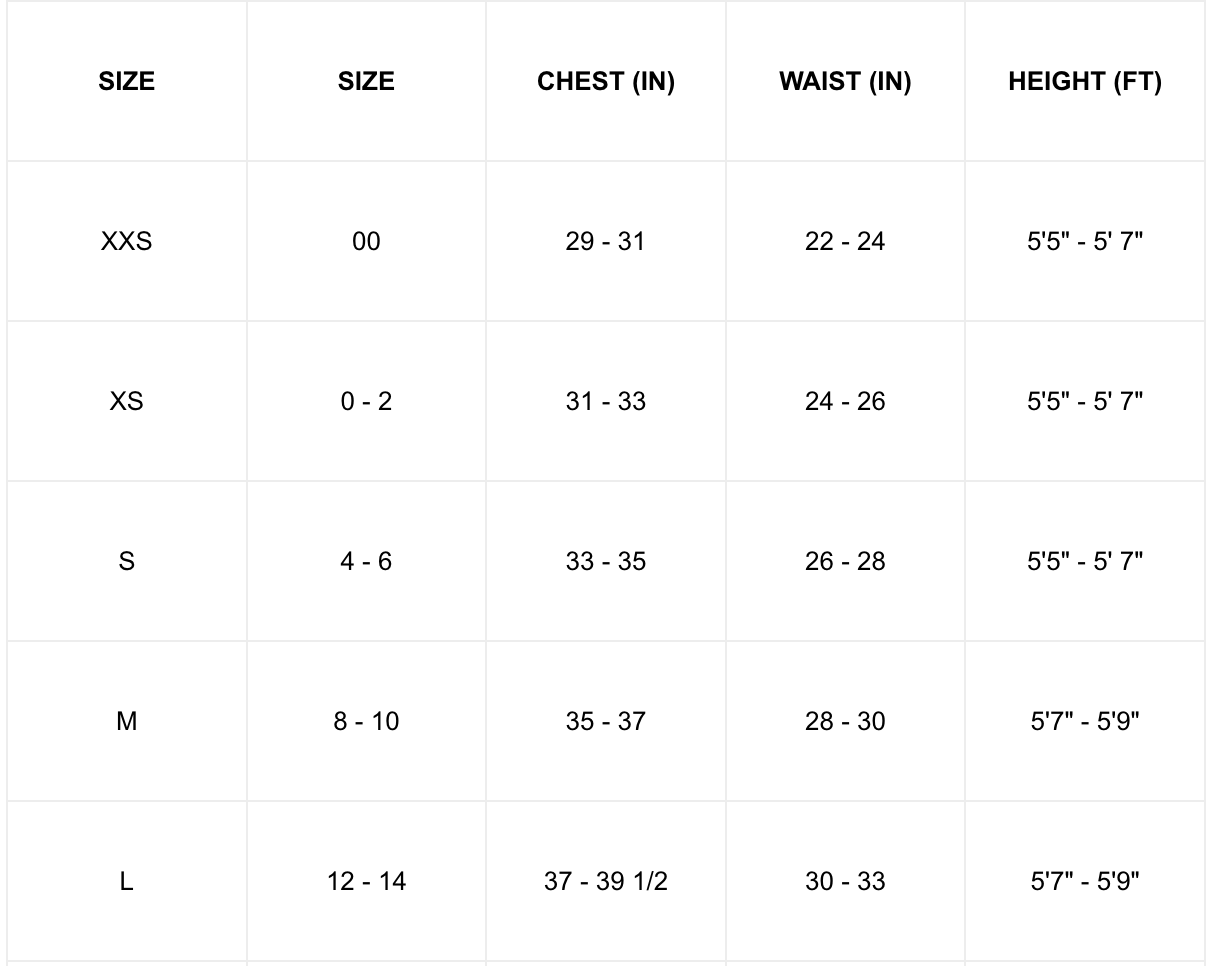Select the numeric size 00 cell
The height and width of the screenshot is (966, 1216).
coord(366,241)
